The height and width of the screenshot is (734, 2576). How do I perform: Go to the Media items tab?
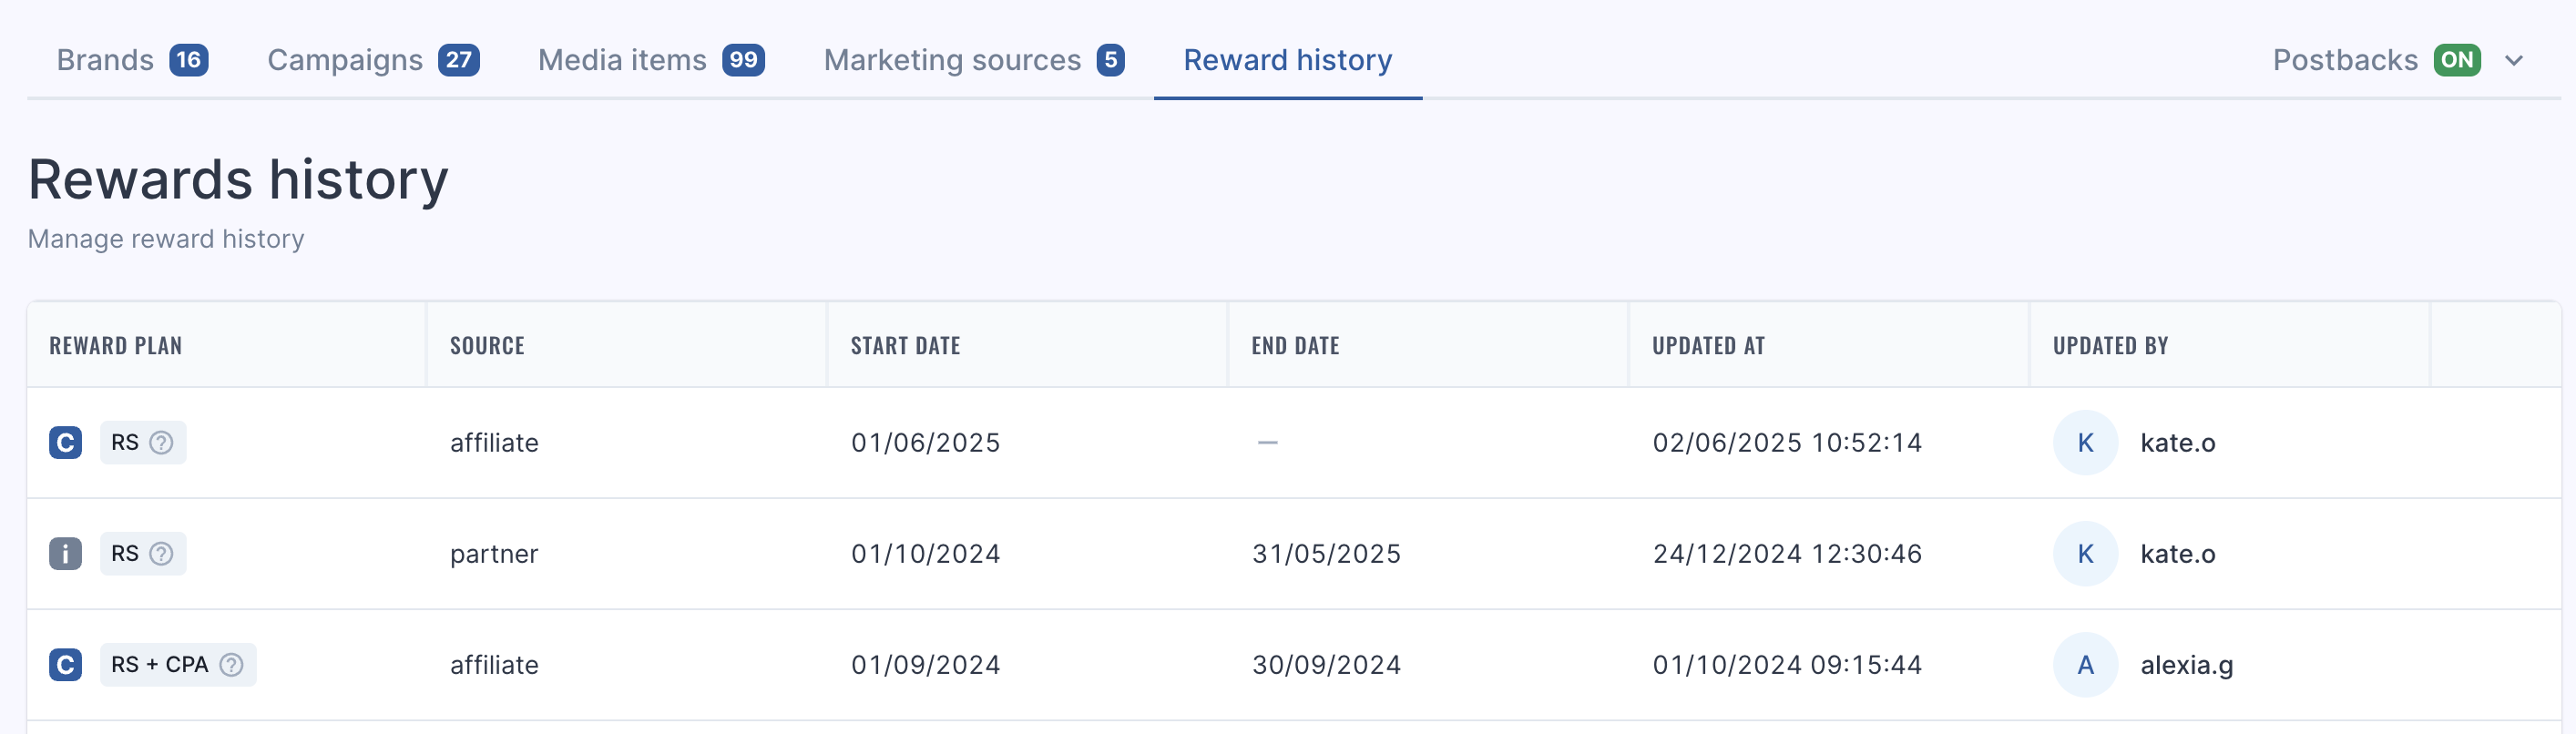click(x=651, y=60)
